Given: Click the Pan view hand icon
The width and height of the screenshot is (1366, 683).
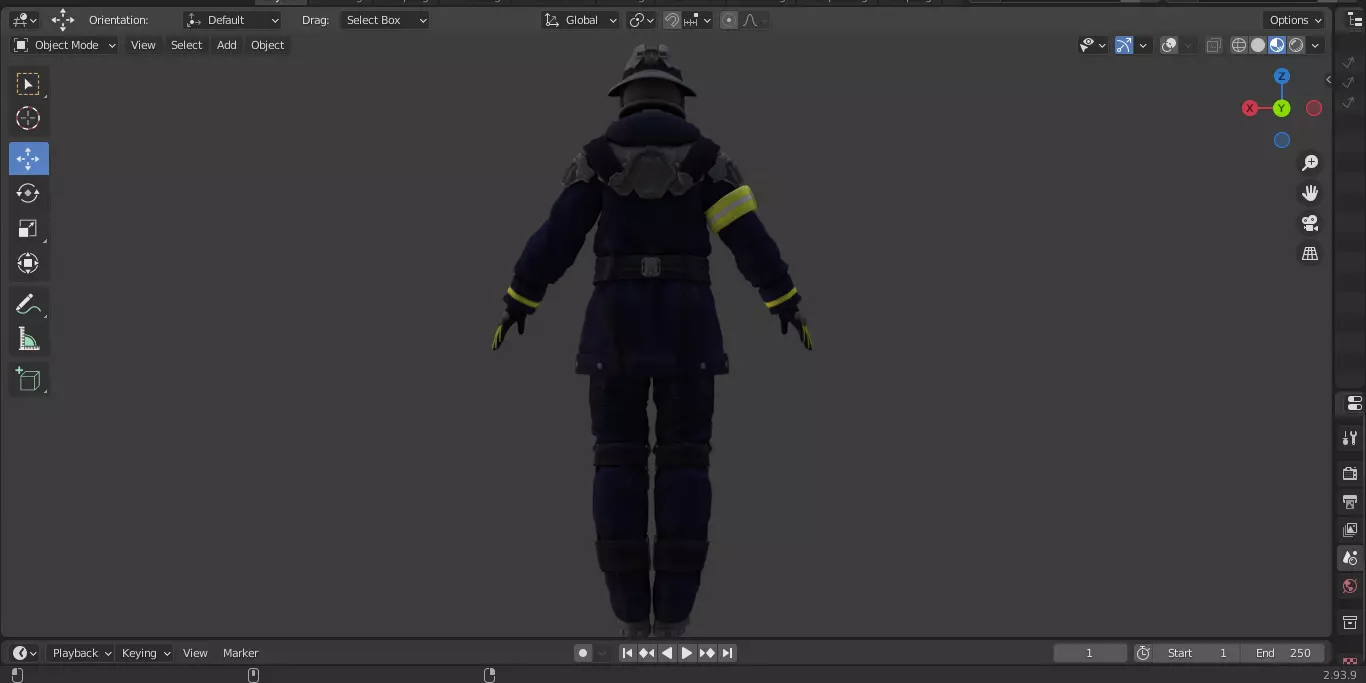Looking at the screenshot, I should pos(1309,193).
